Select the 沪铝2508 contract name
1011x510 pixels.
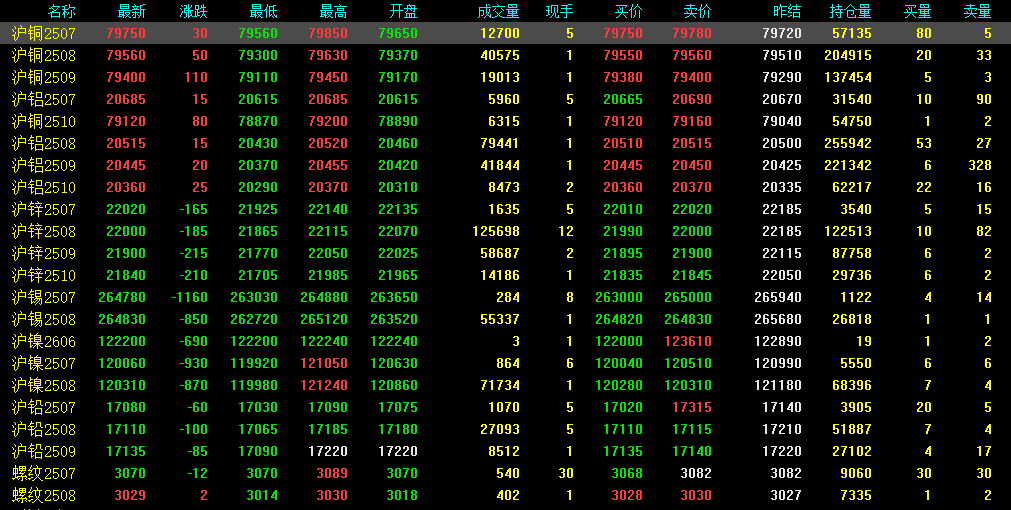click(x=44, y=143)
